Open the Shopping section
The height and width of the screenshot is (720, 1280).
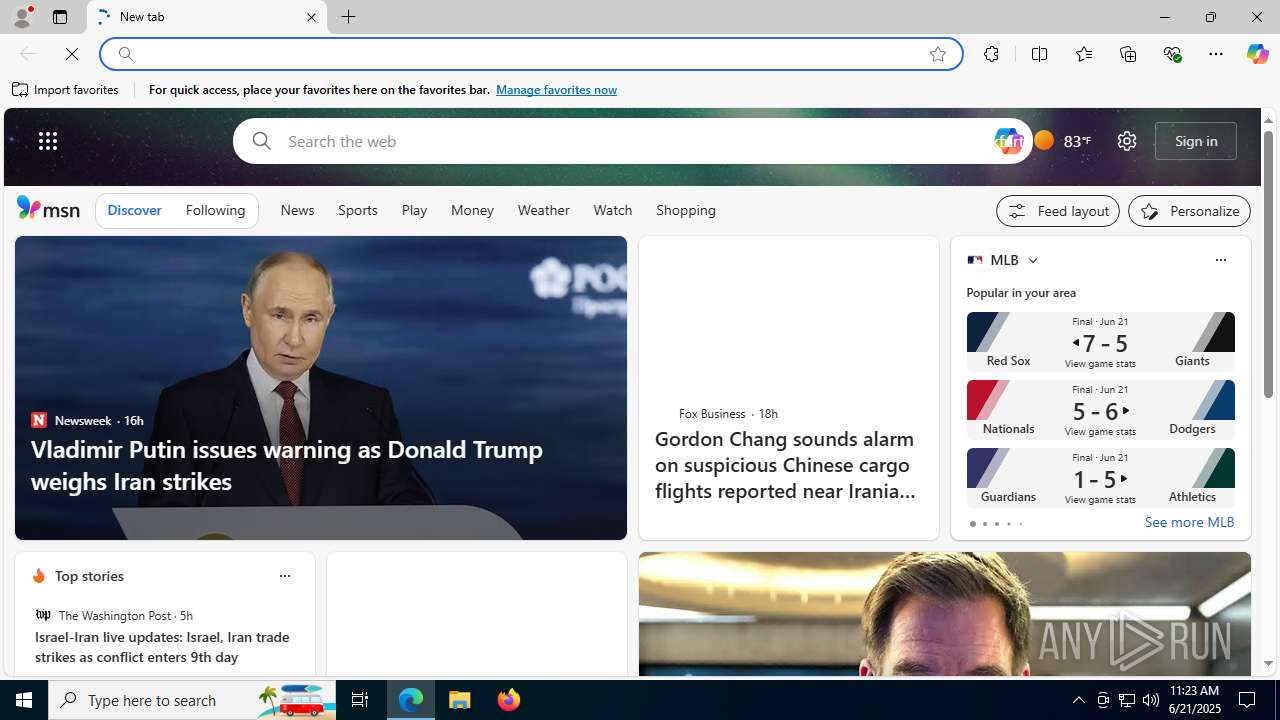click(x=686, y=210)
